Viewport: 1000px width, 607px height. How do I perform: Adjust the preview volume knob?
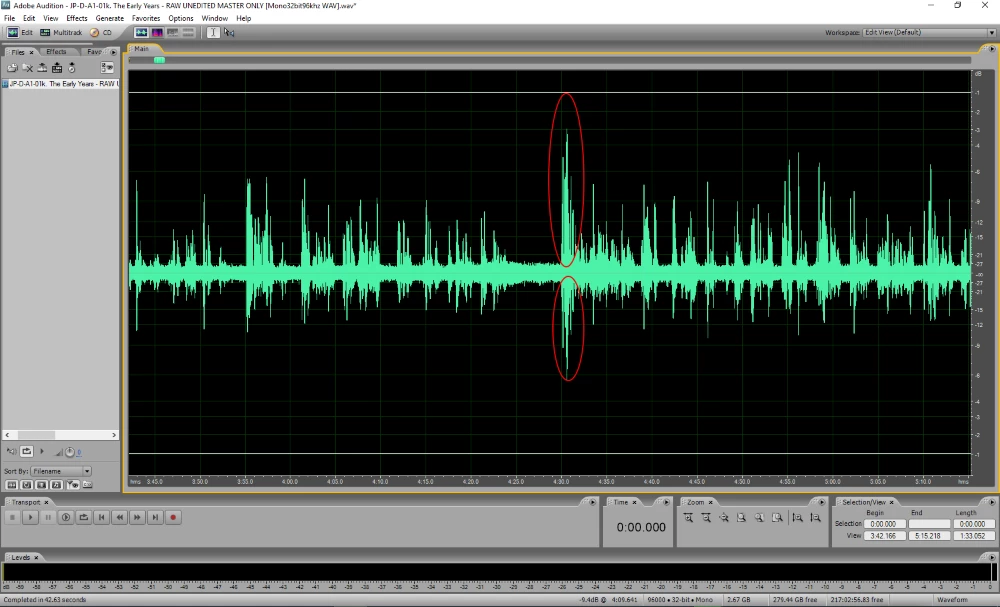70,452
